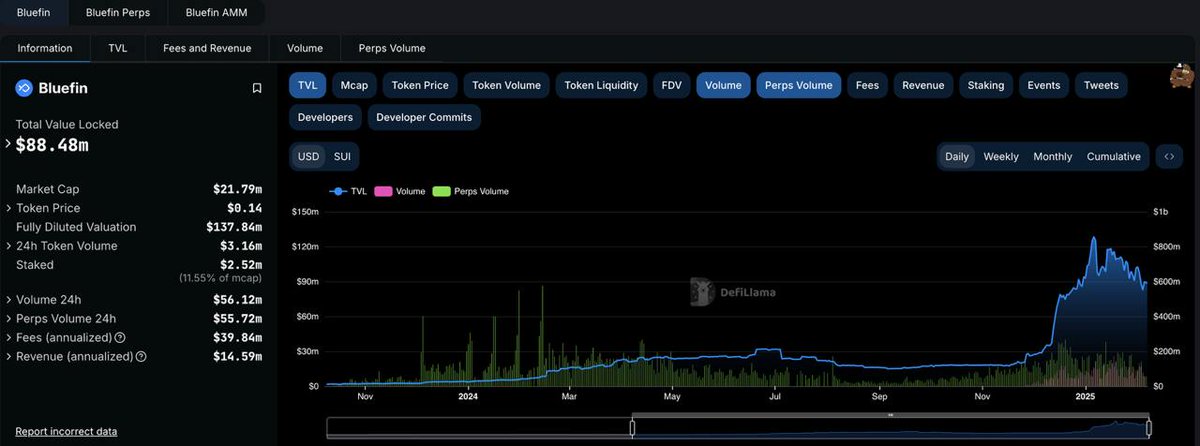The image size is (1200, 446).
Task: Click the bookmark icon next to Bluefin
Action: [x=257, y=88]
